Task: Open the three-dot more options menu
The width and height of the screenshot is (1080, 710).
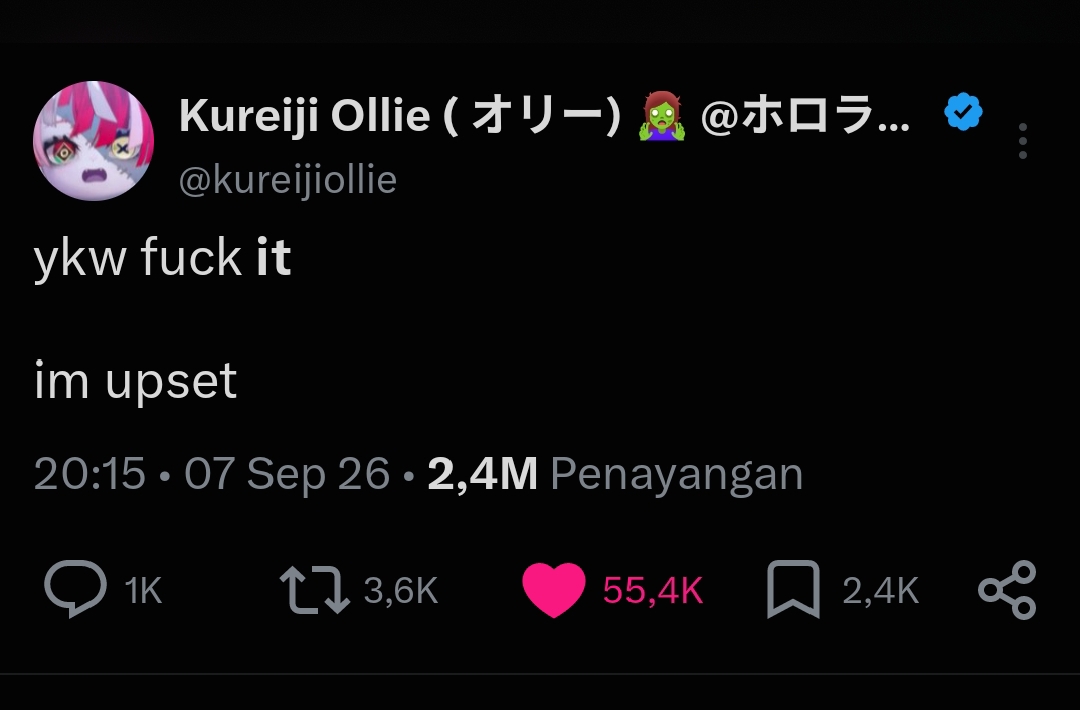Action: (1023, 141)
